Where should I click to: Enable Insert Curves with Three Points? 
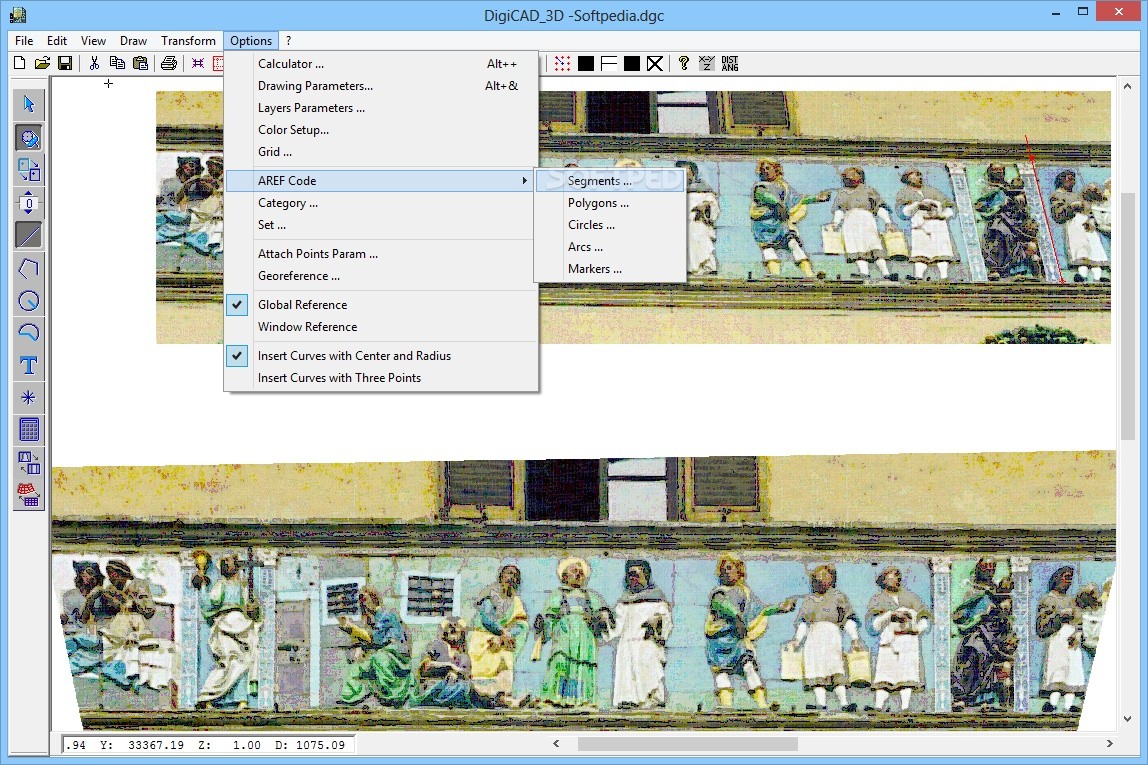point(381,378)
